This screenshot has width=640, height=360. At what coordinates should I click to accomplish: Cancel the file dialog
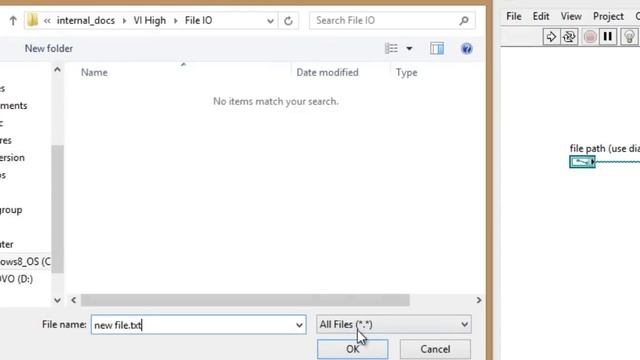[435, 349]
